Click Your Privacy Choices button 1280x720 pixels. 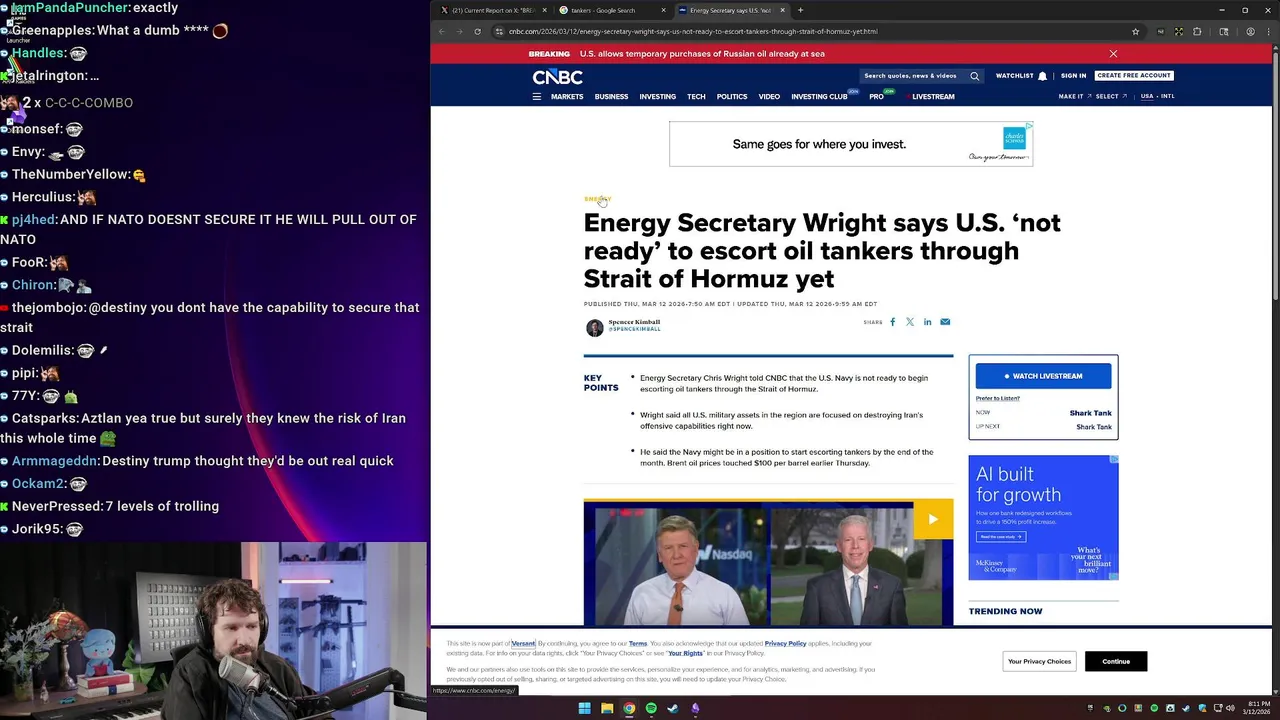[x=1039, y=661]
